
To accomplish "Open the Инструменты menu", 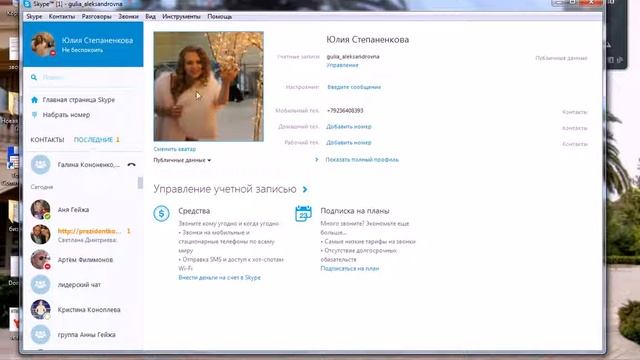I will pos(181,17).
